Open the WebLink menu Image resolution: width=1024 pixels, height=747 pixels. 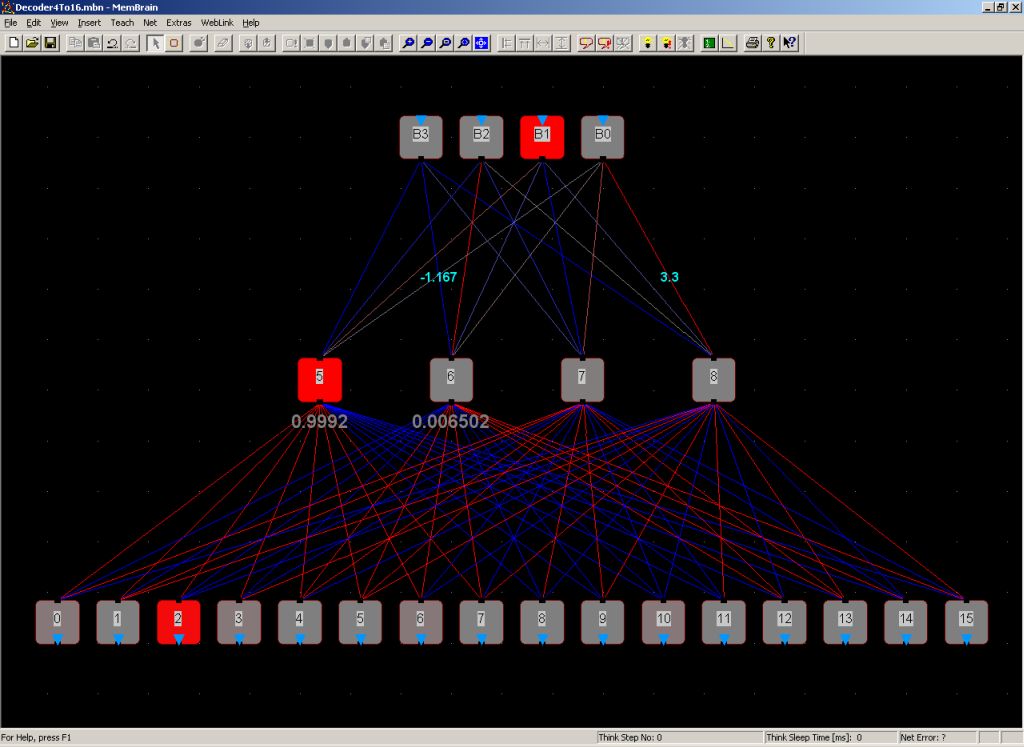(216, 22)
